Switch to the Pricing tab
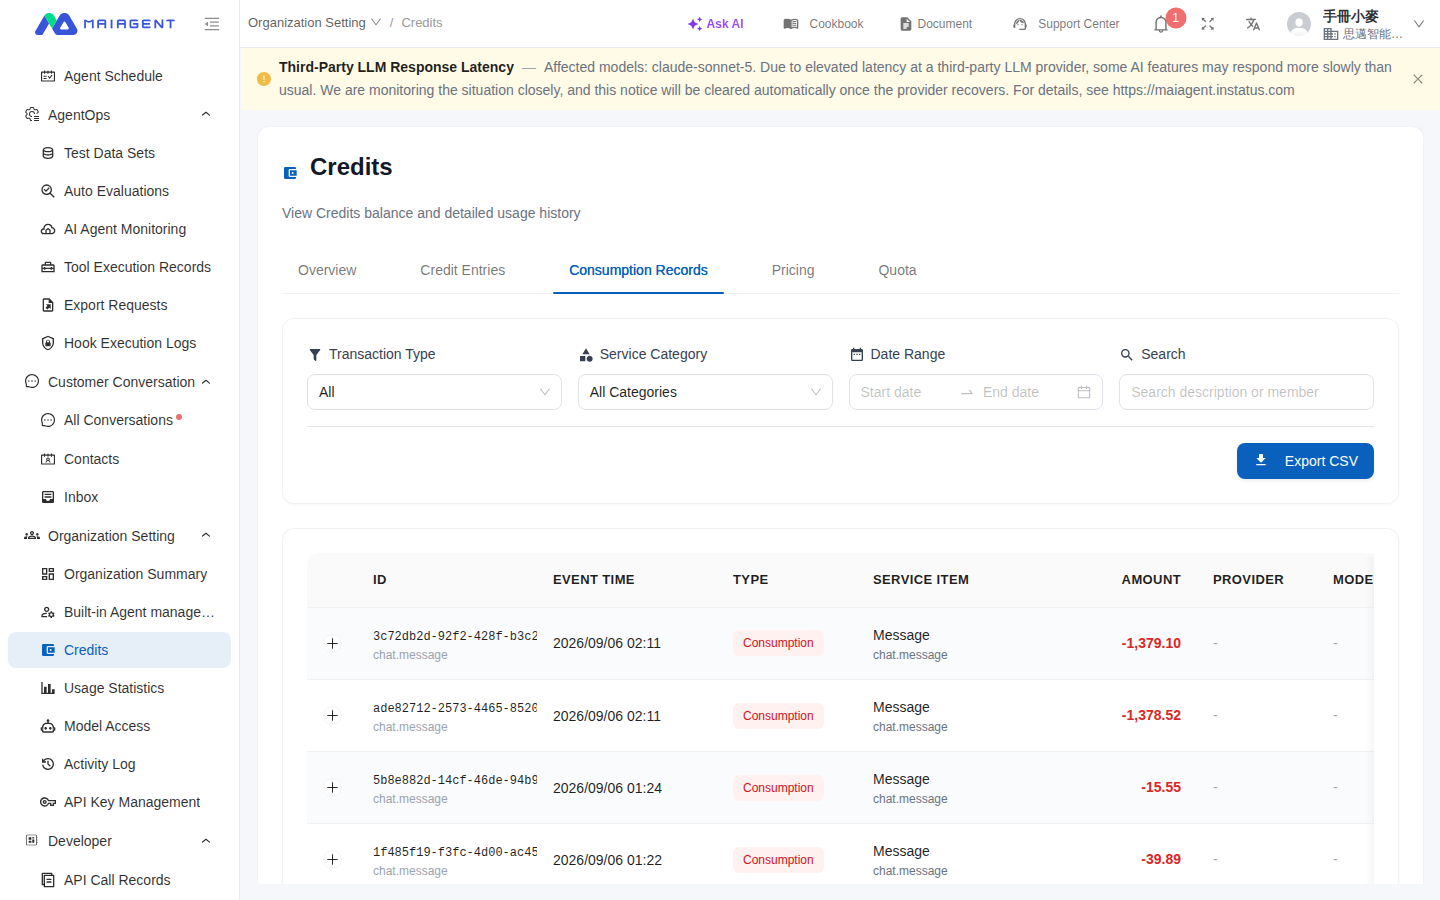 click(793, 270)
